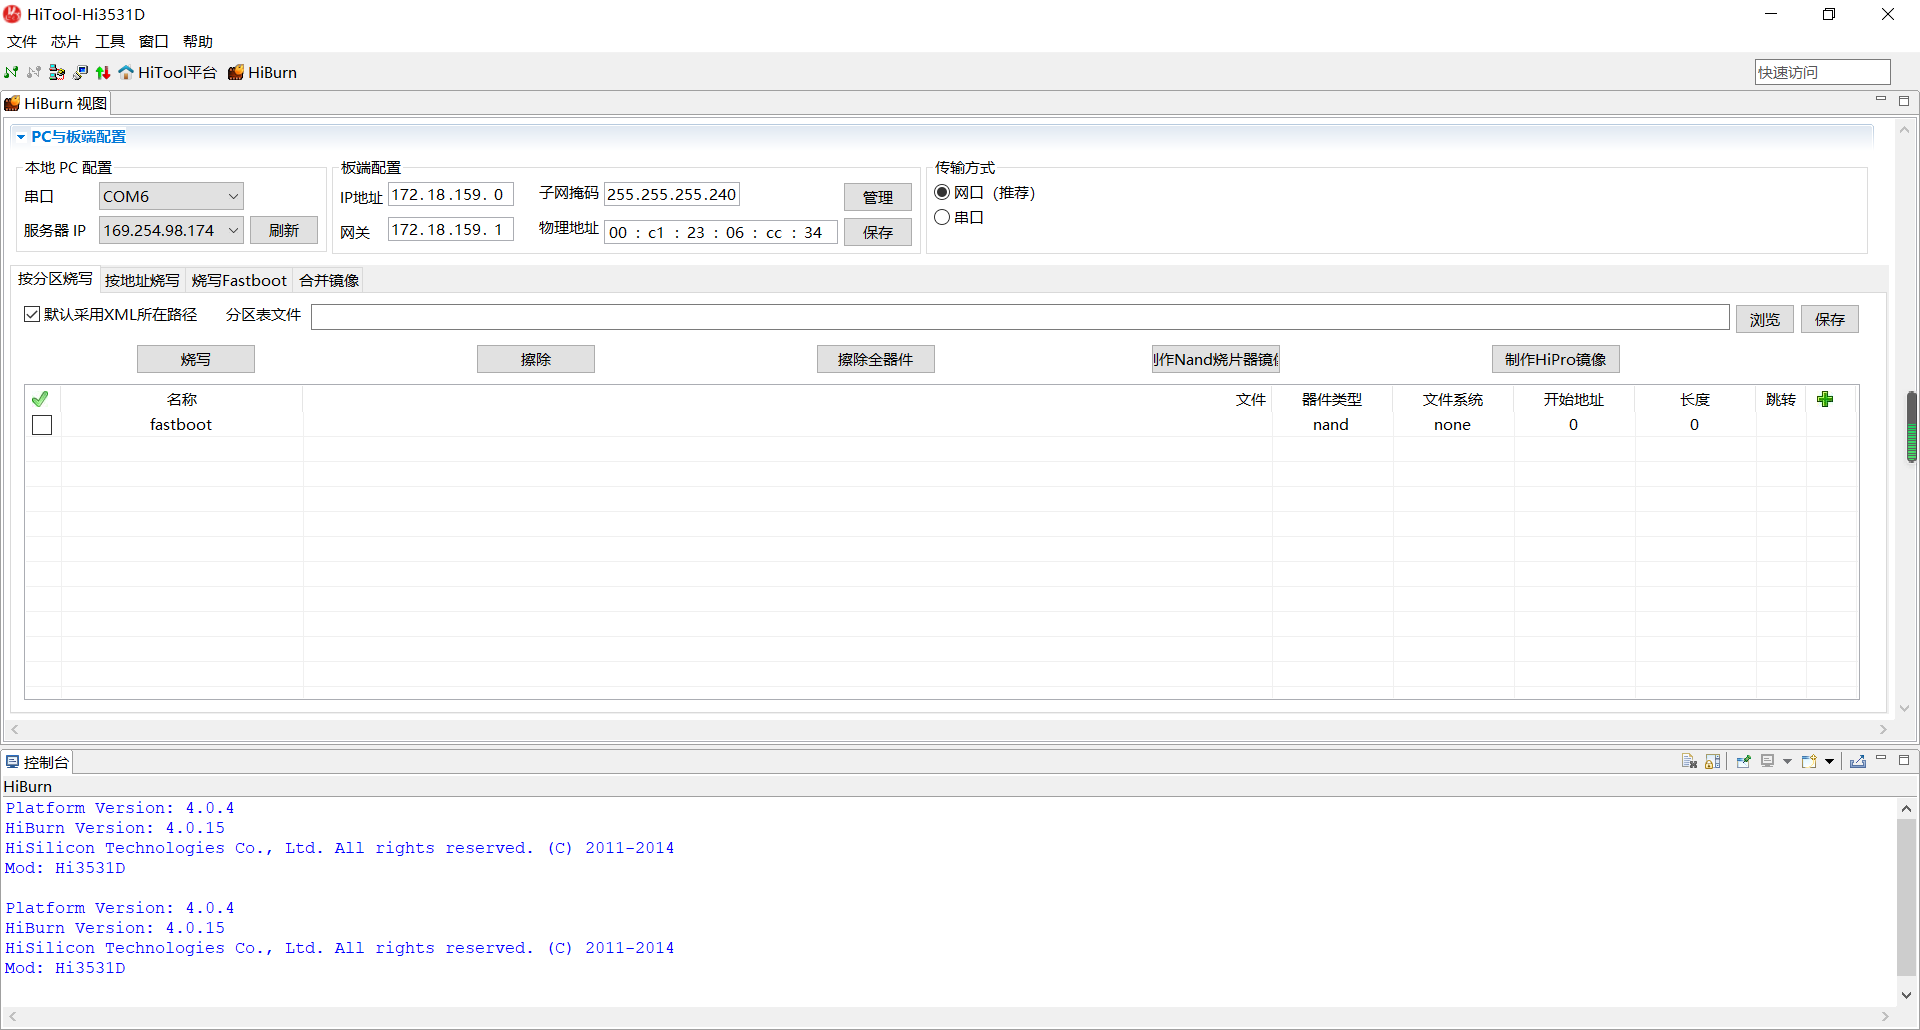Clear the console output
This screenshot has width=1920, height=1030.
(1690, 761)
